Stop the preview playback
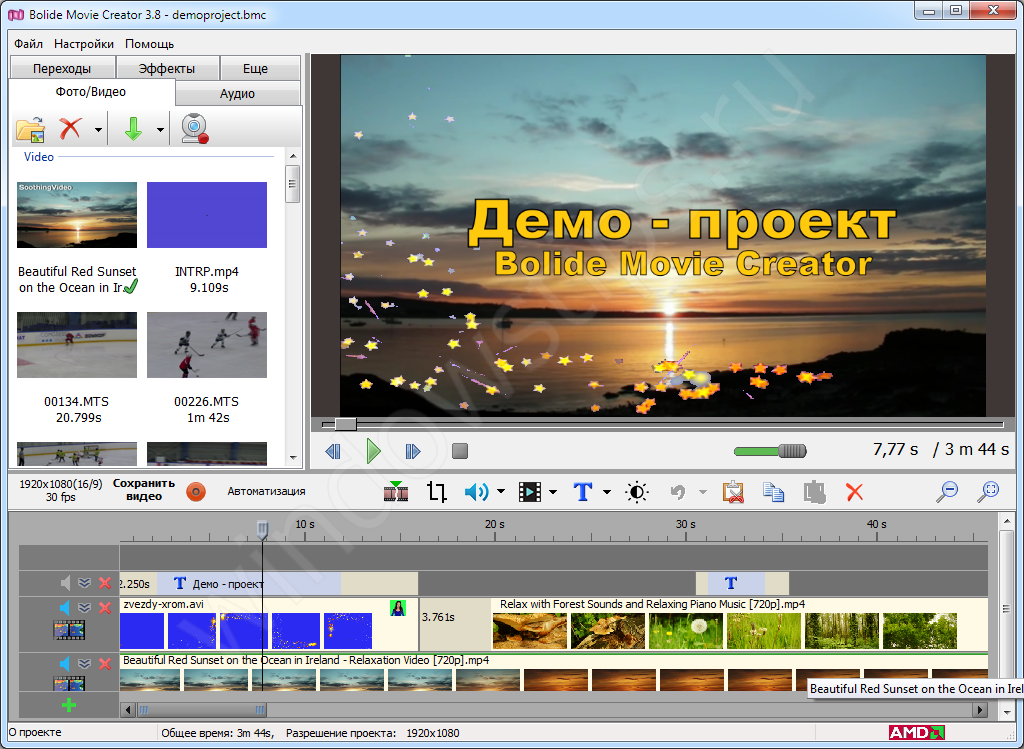Viewport: 1024px width, 749px height. click(460, 451)
